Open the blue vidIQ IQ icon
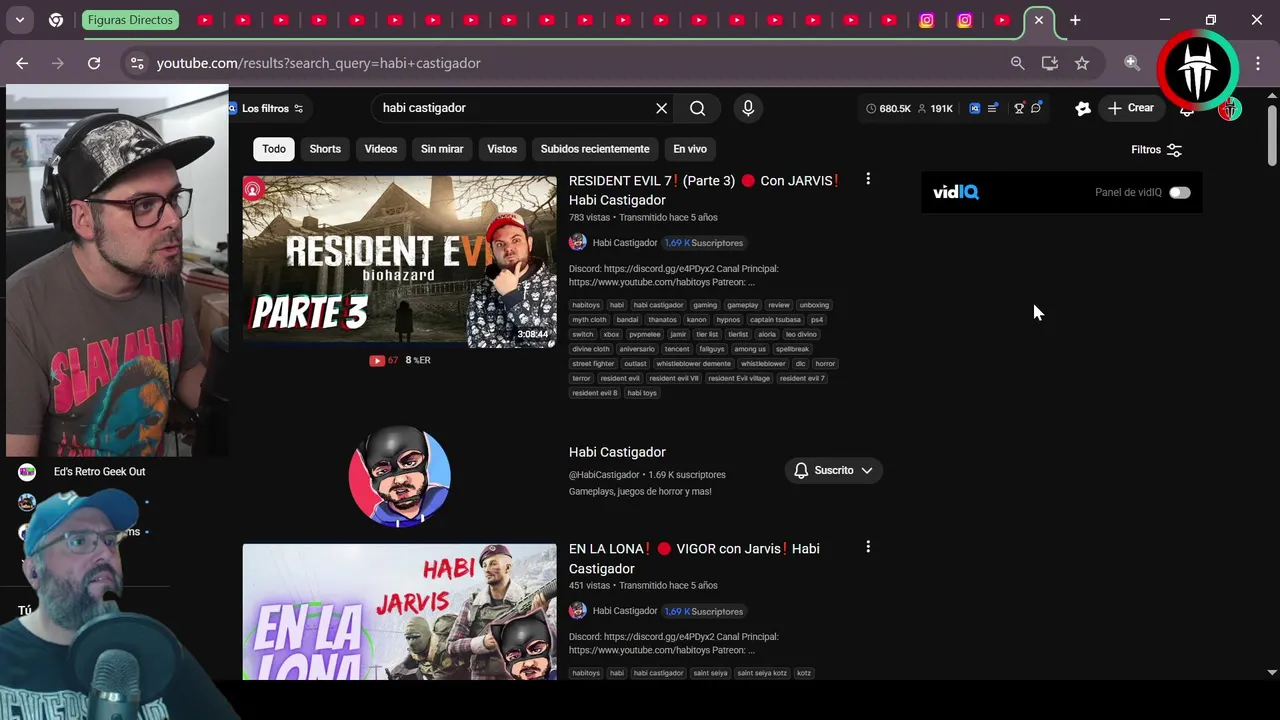This screenshot has height=720, width=1280. click(975, 108)
